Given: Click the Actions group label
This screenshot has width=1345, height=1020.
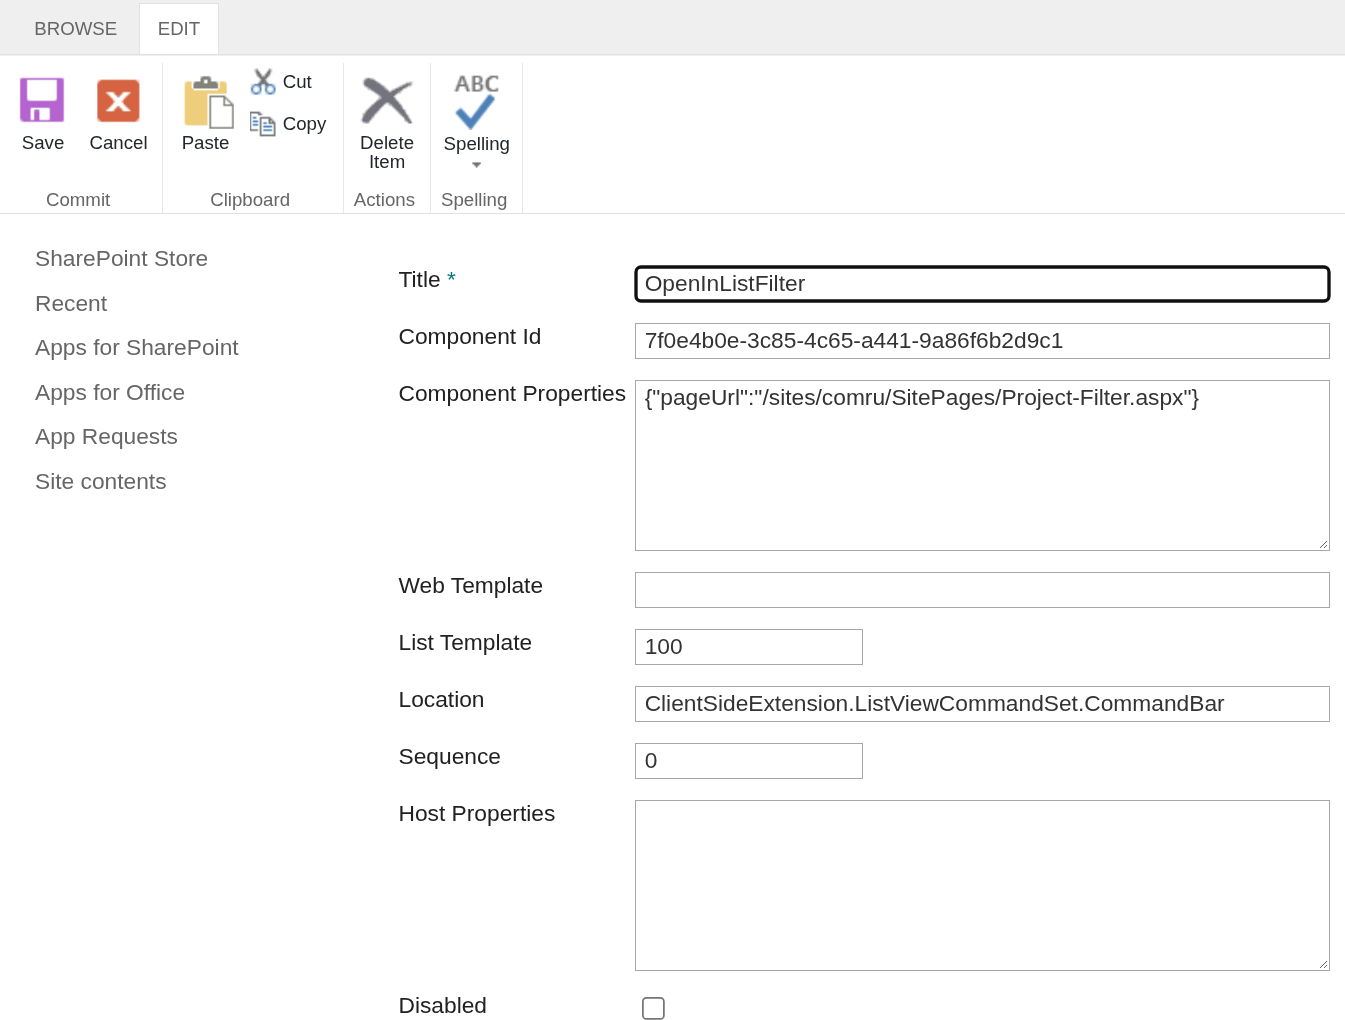Looking at the screenshot, I should click(384, 200).
